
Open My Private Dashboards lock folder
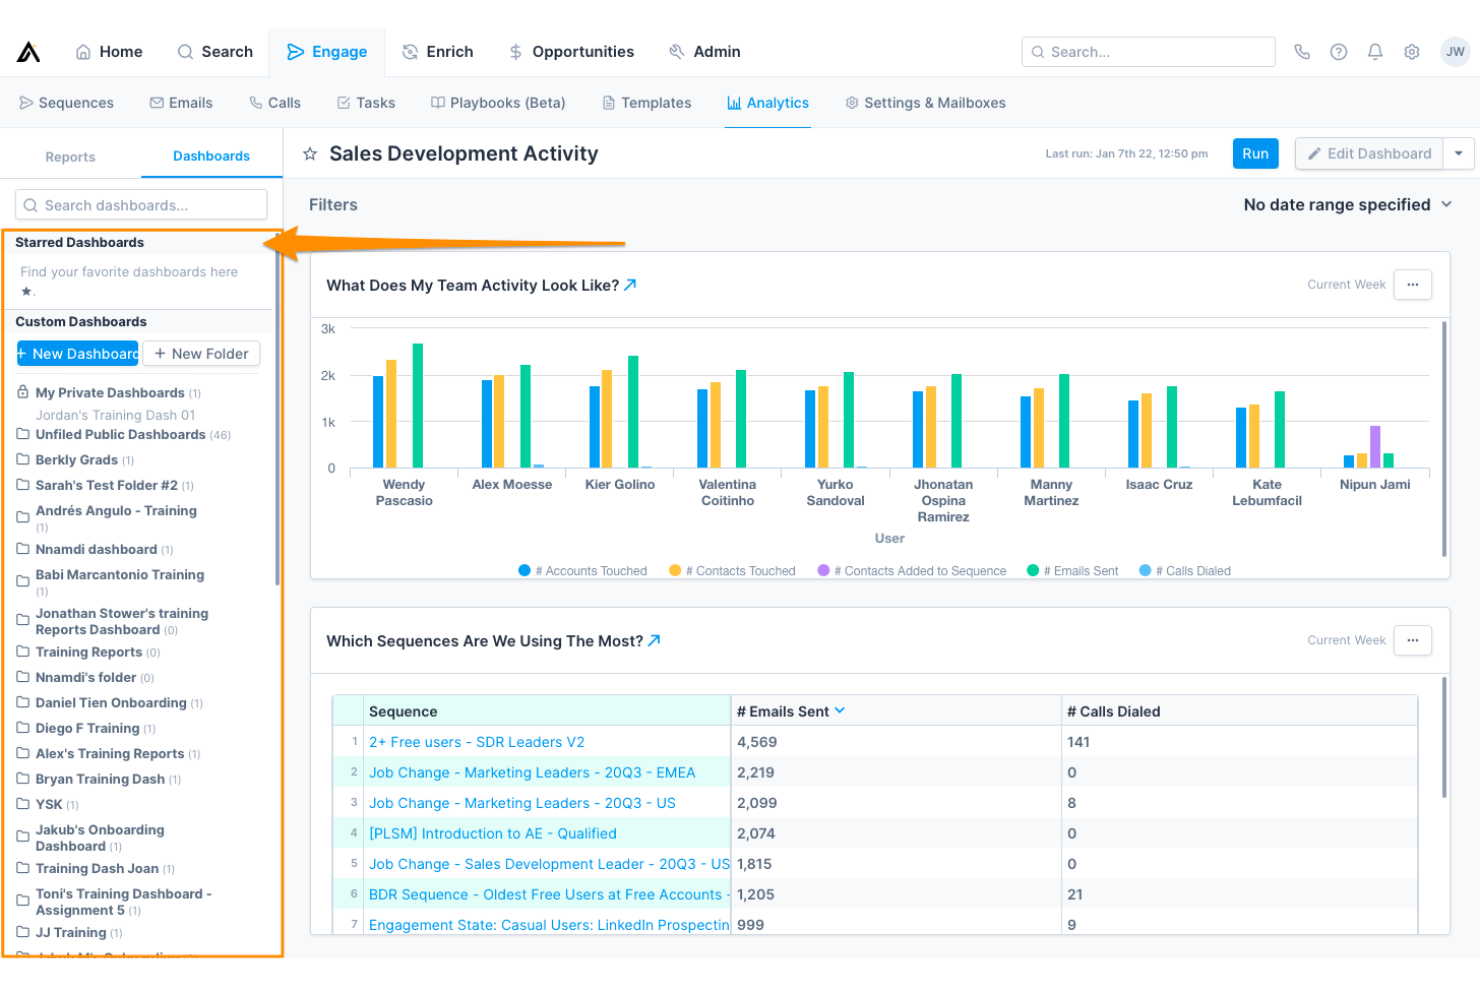(x=108, y=393)
